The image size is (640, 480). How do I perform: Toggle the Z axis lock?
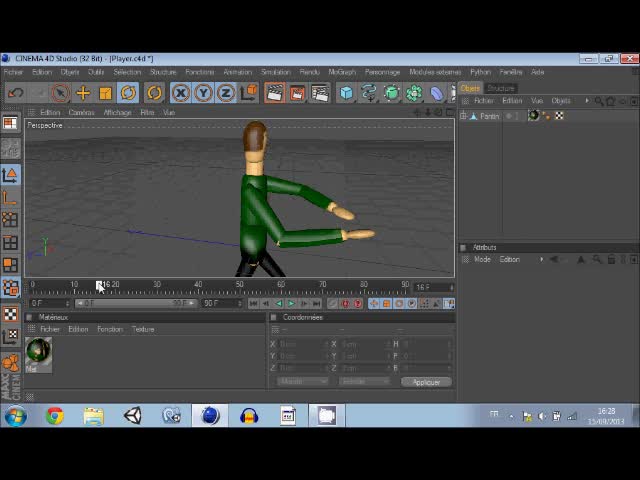tap(226, 93)
